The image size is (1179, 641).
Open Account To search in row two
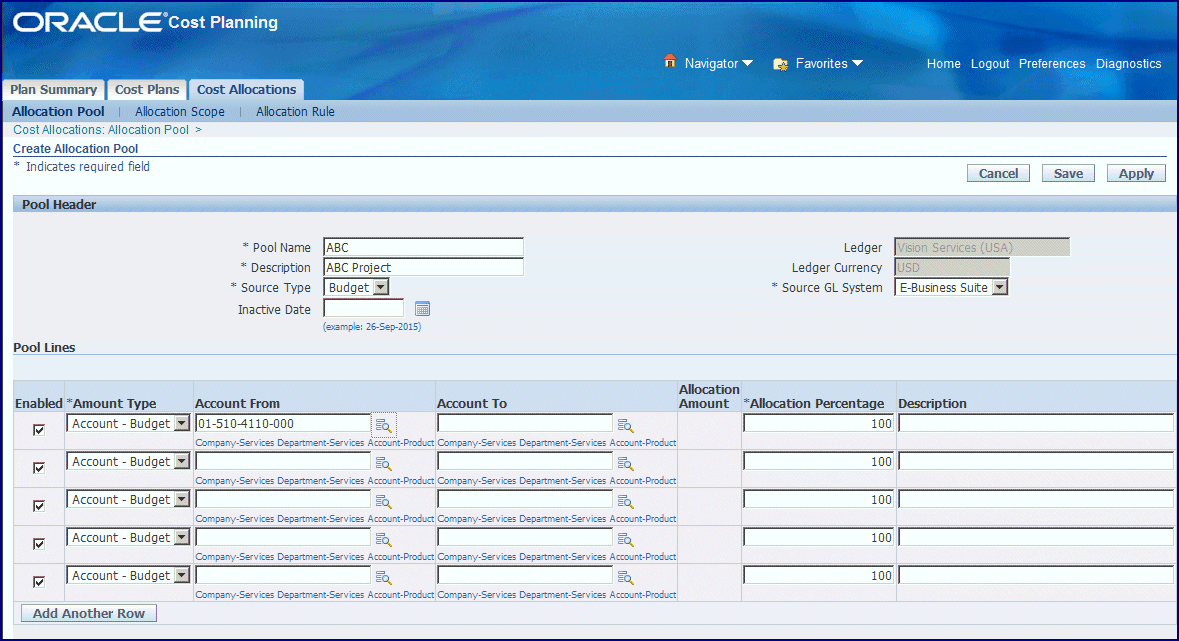[625, 463]
